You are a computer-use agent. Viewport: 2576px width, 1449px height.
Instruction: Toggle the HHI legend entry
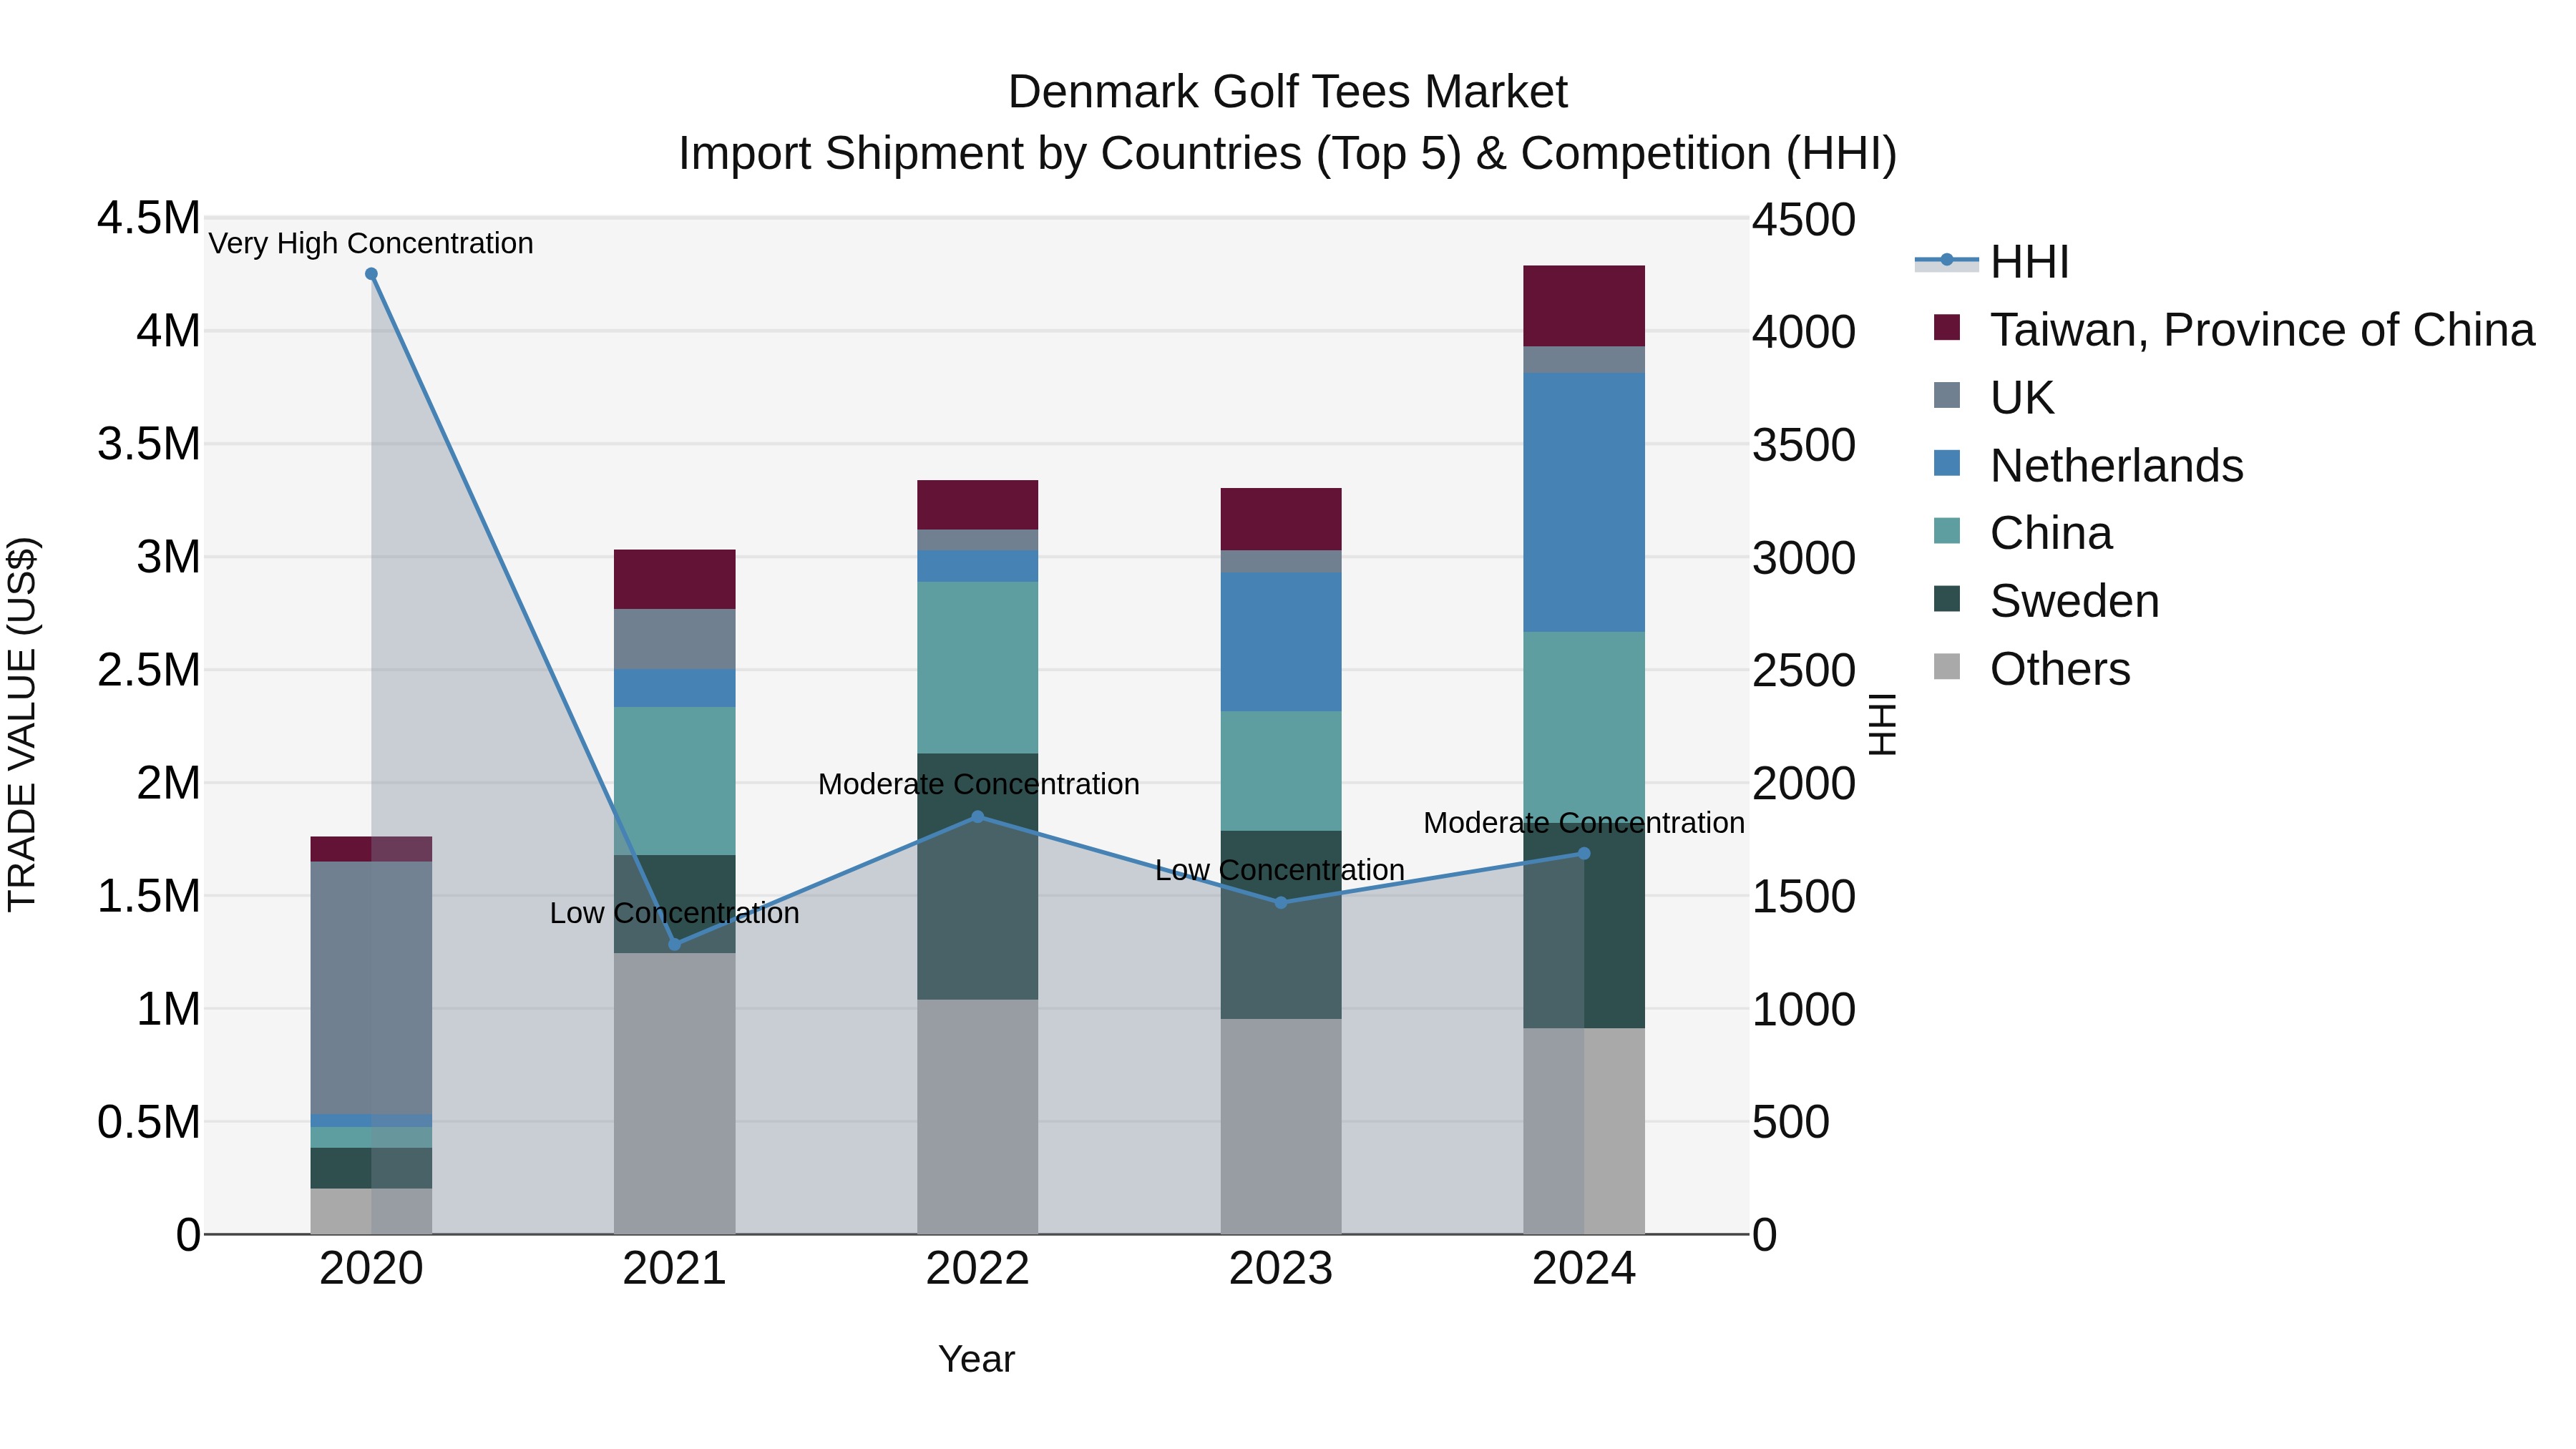point(1991,262)
